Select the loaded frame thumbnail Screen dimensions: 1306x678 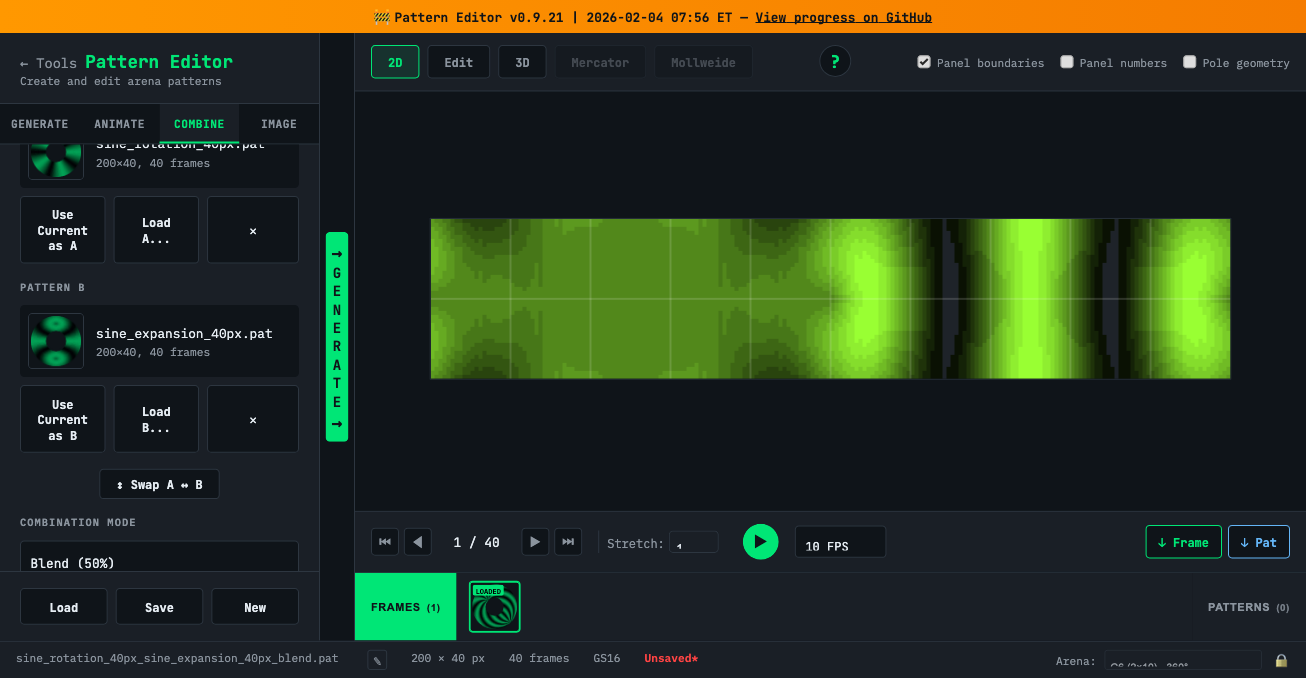point(495,607)
